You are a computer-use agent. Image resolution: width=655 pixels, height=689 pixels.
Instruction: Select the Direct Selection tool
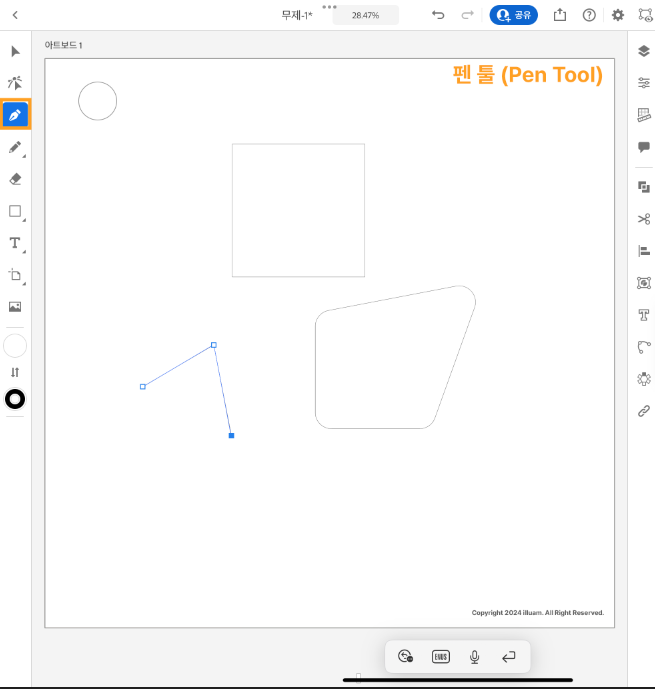tap(15, 83)
